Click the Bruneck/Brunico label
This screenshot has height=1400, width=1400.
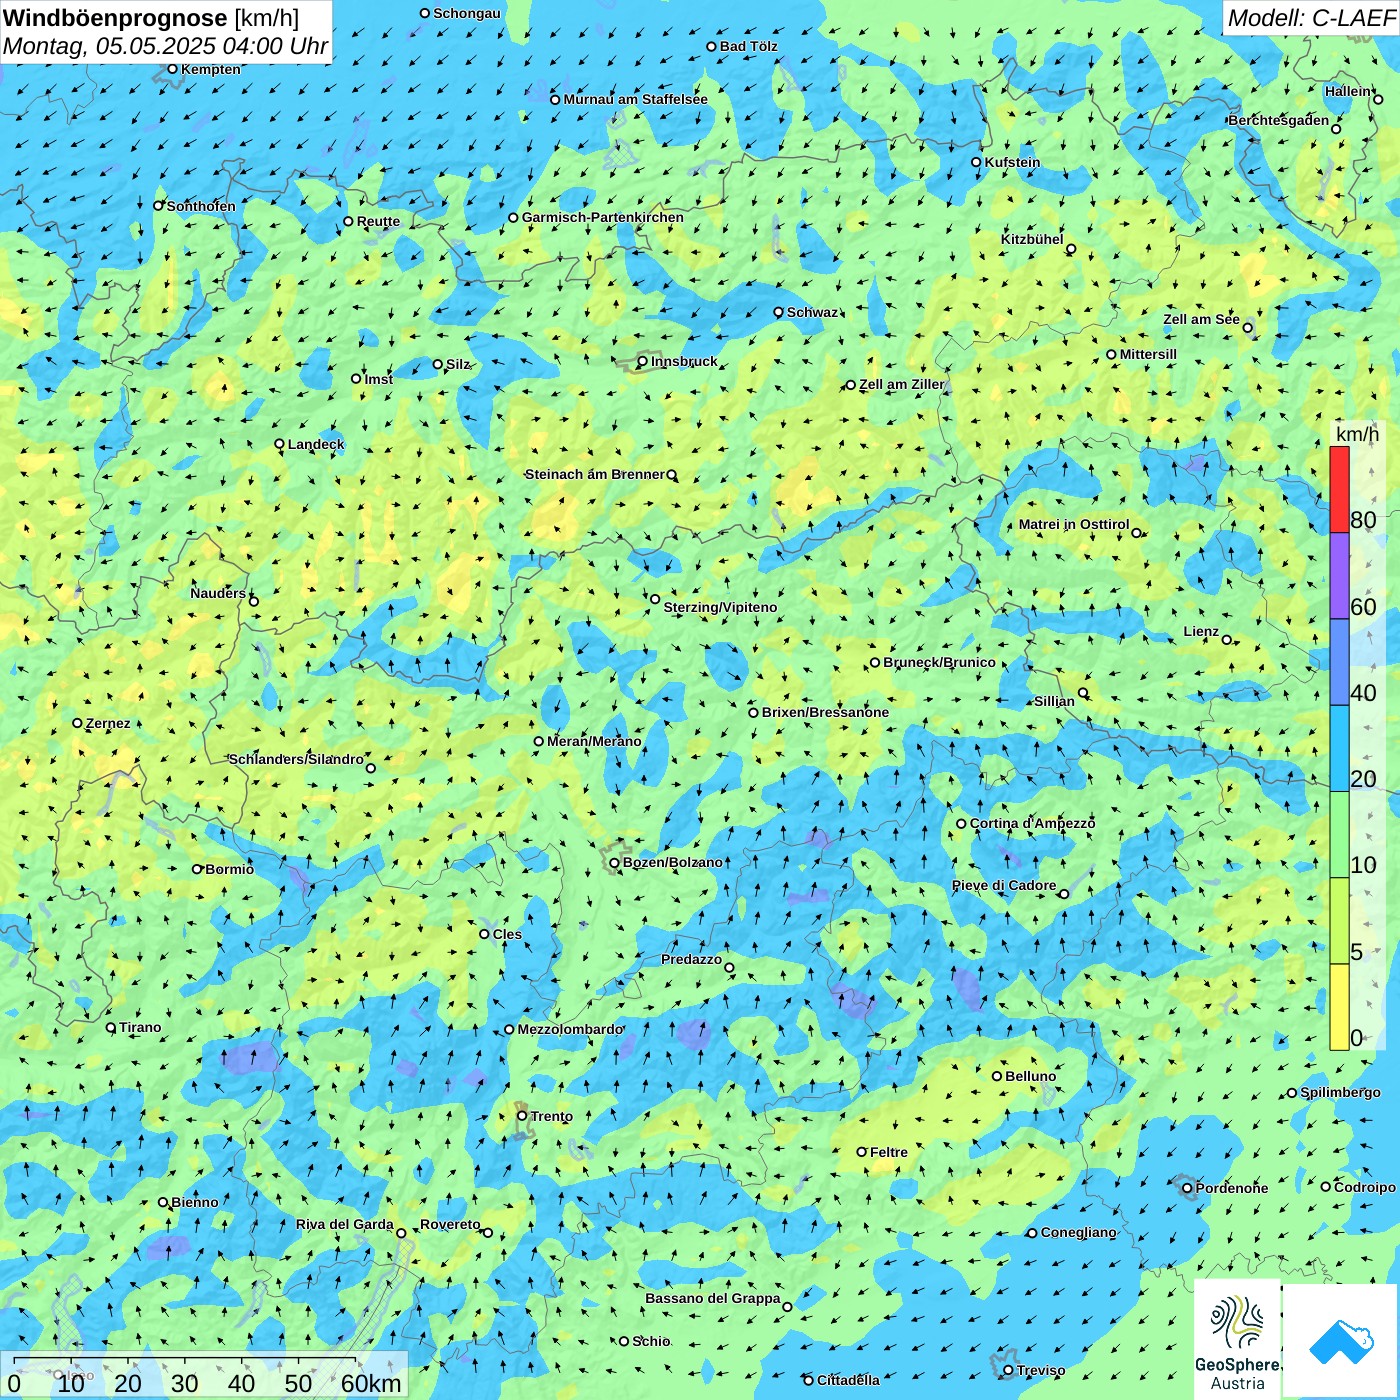[940, 662]
